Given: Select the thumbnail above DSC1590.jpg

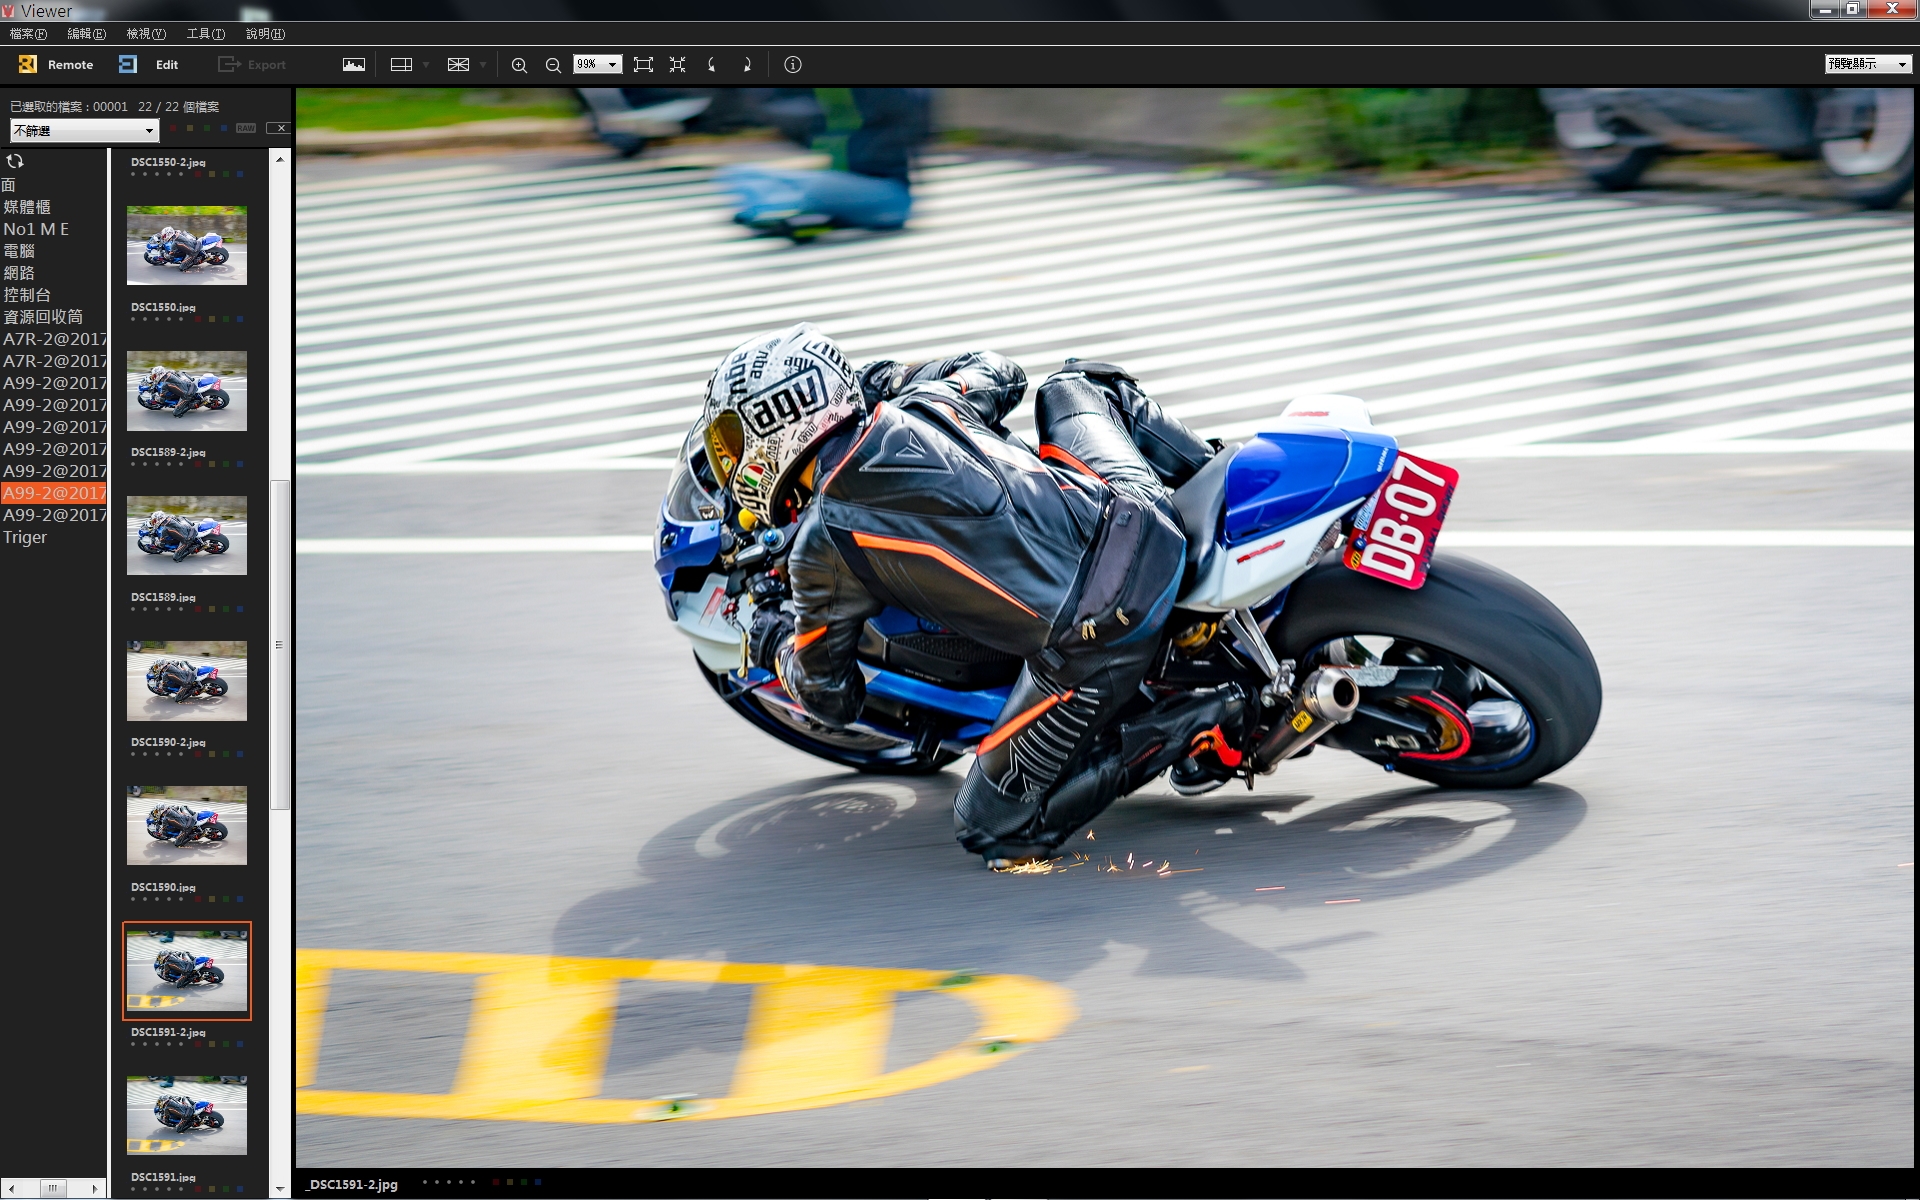Looking at the screenshot, I should click(187, 825).
